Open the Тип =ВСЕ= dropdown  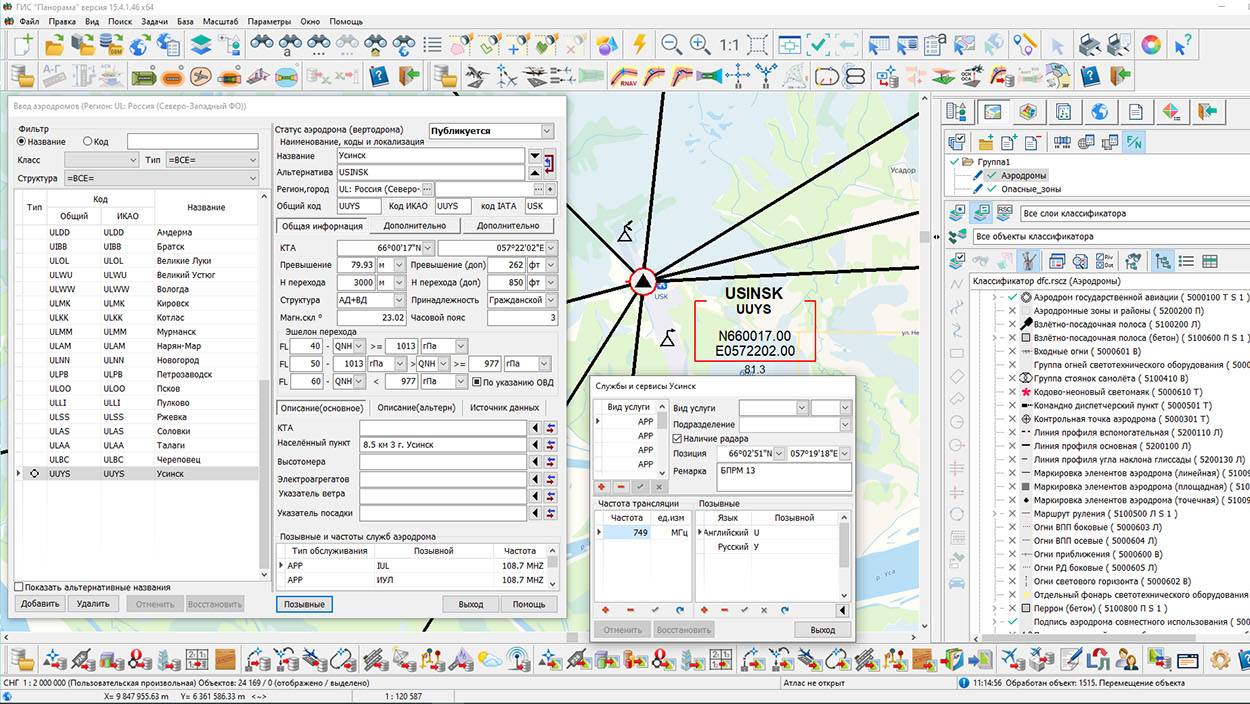(x=251, y=160)
